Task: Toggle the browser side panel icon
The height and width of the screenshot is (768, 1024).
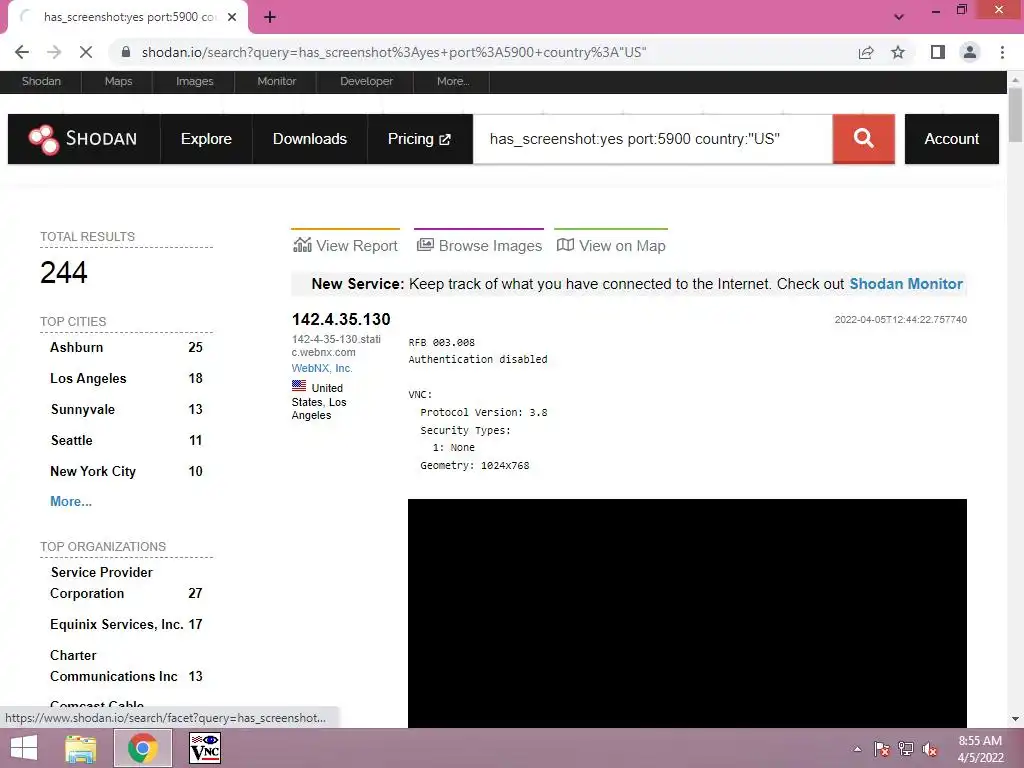Action: point(938,52)
